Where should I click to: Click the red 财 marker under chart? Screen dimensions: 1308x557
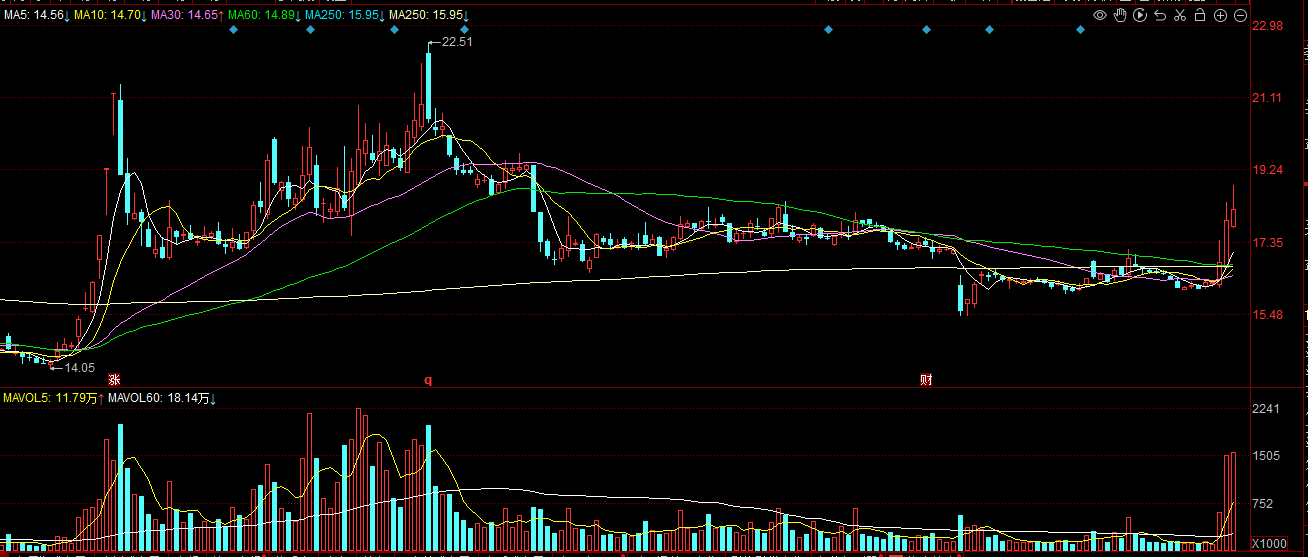926,380
